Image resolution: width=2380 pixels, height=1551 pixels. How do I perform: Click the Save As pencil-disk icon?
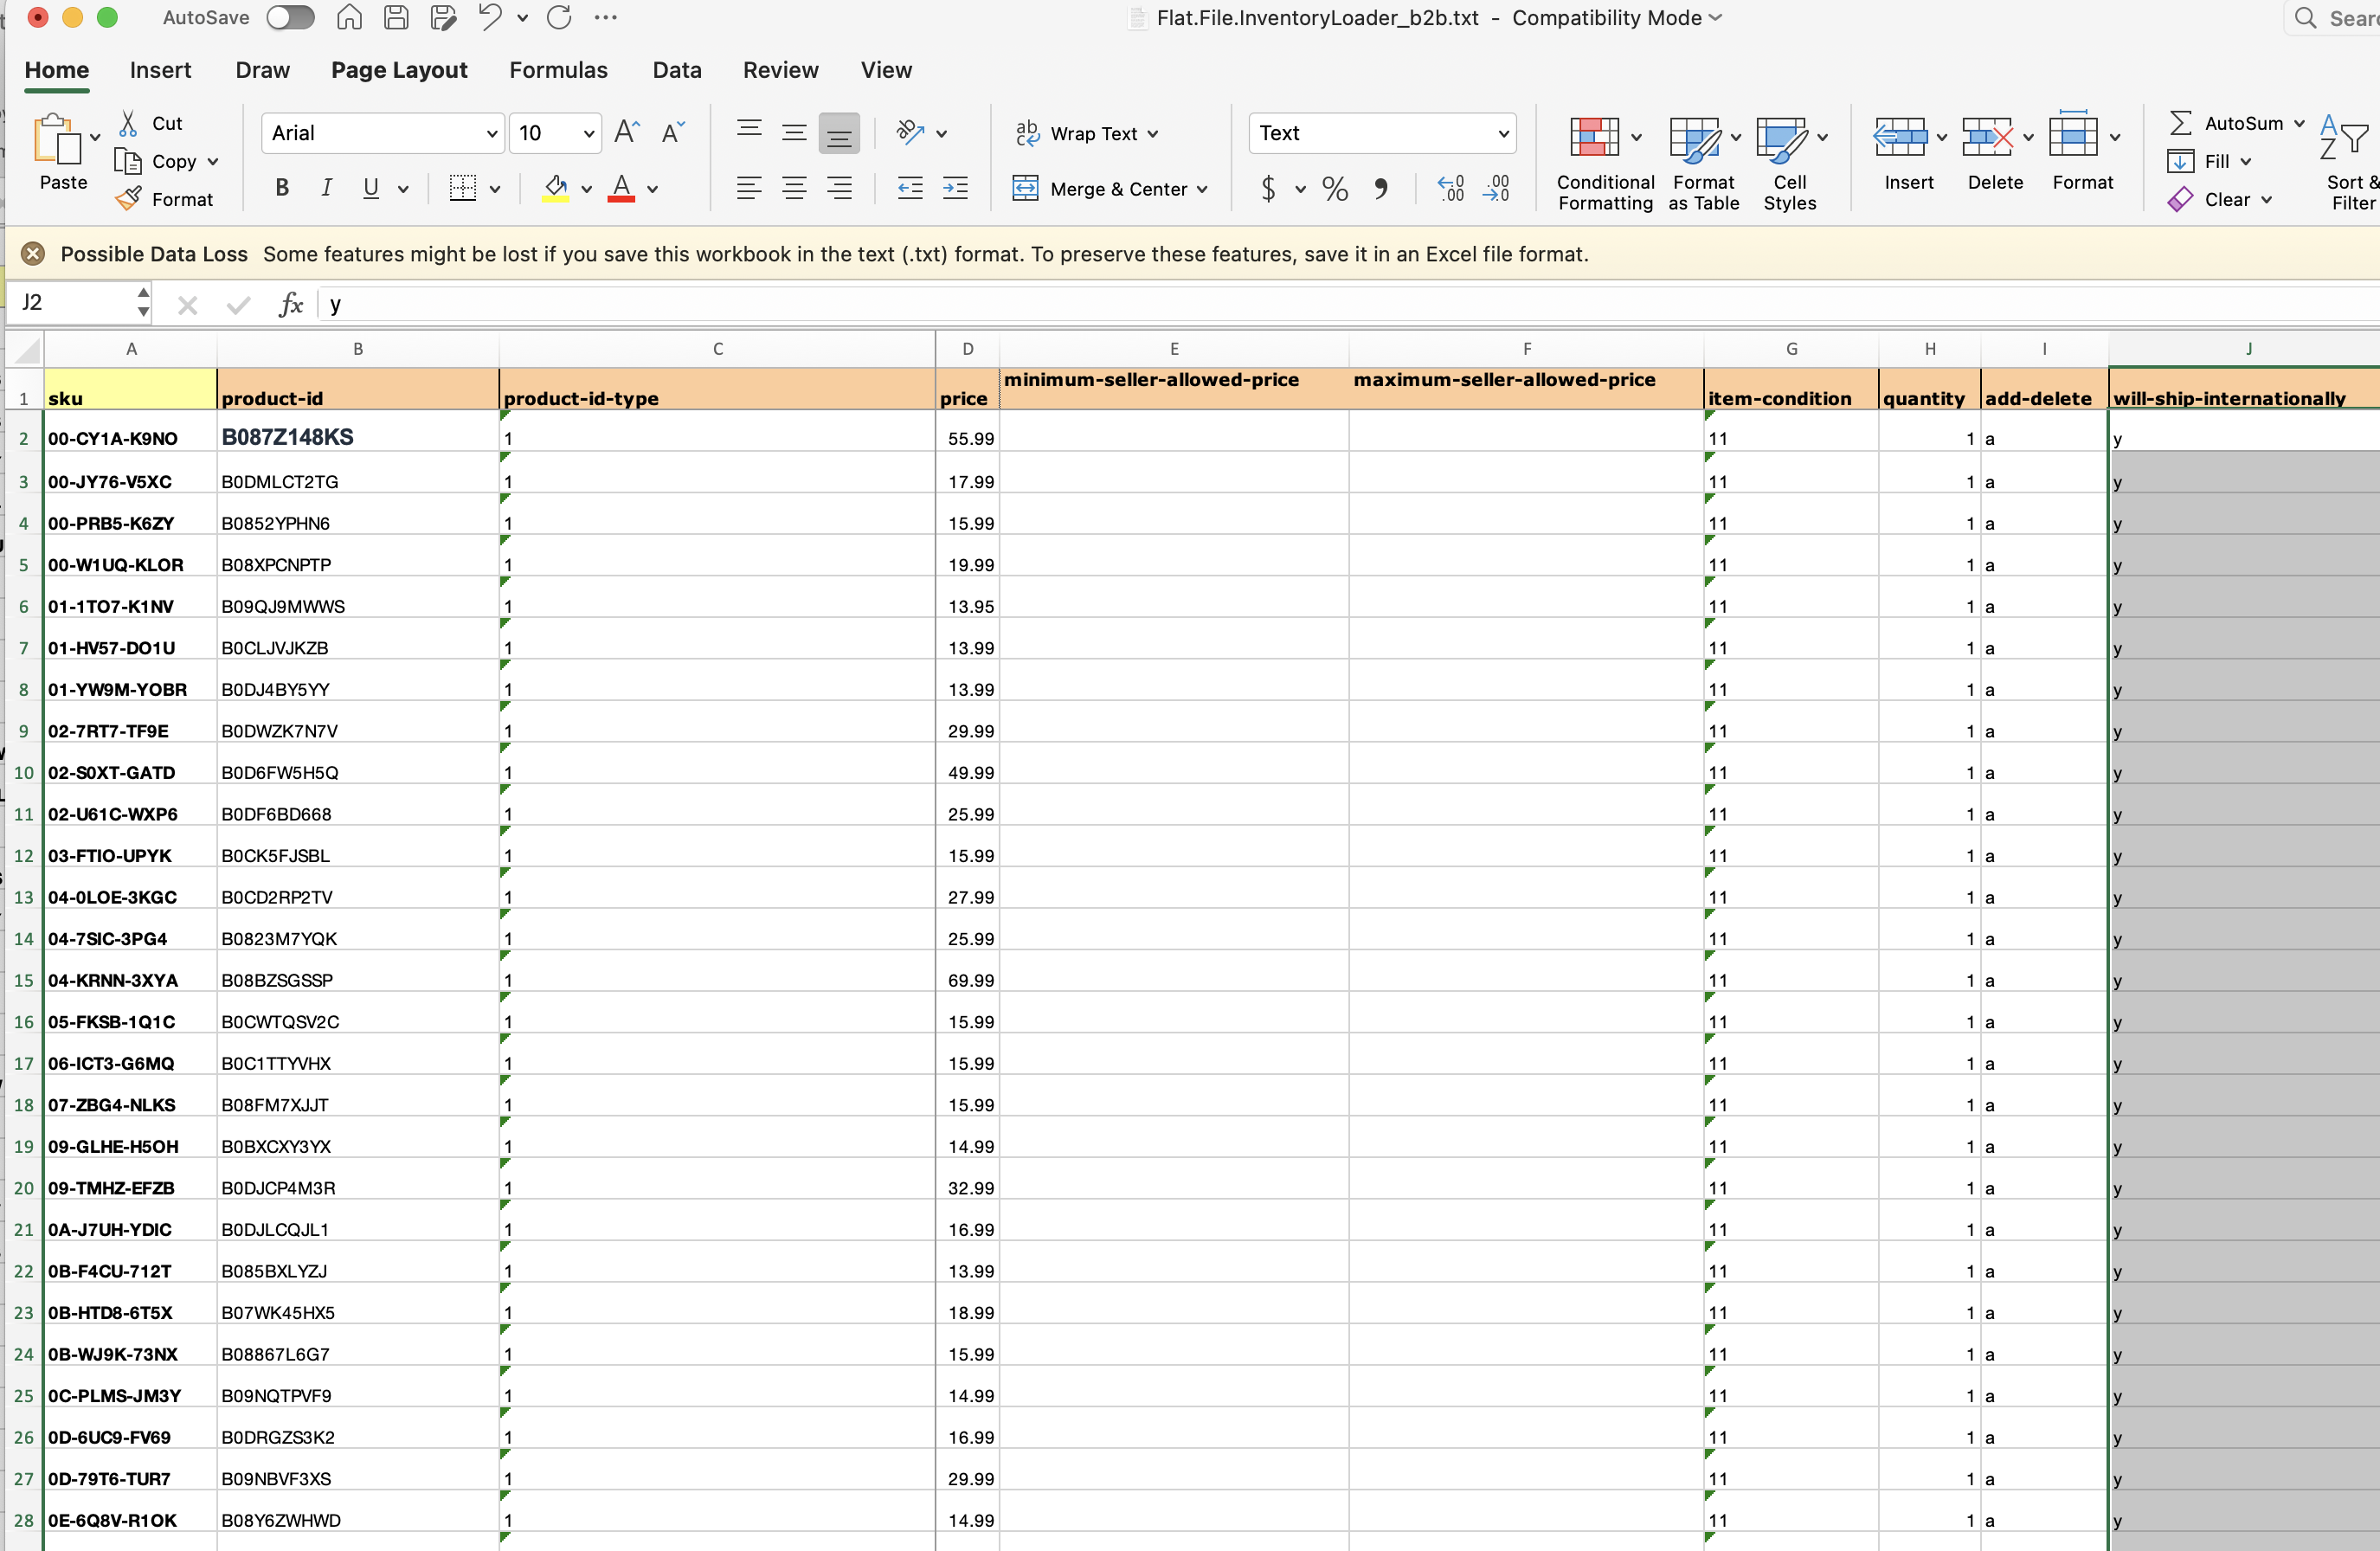tap(443, 17)
